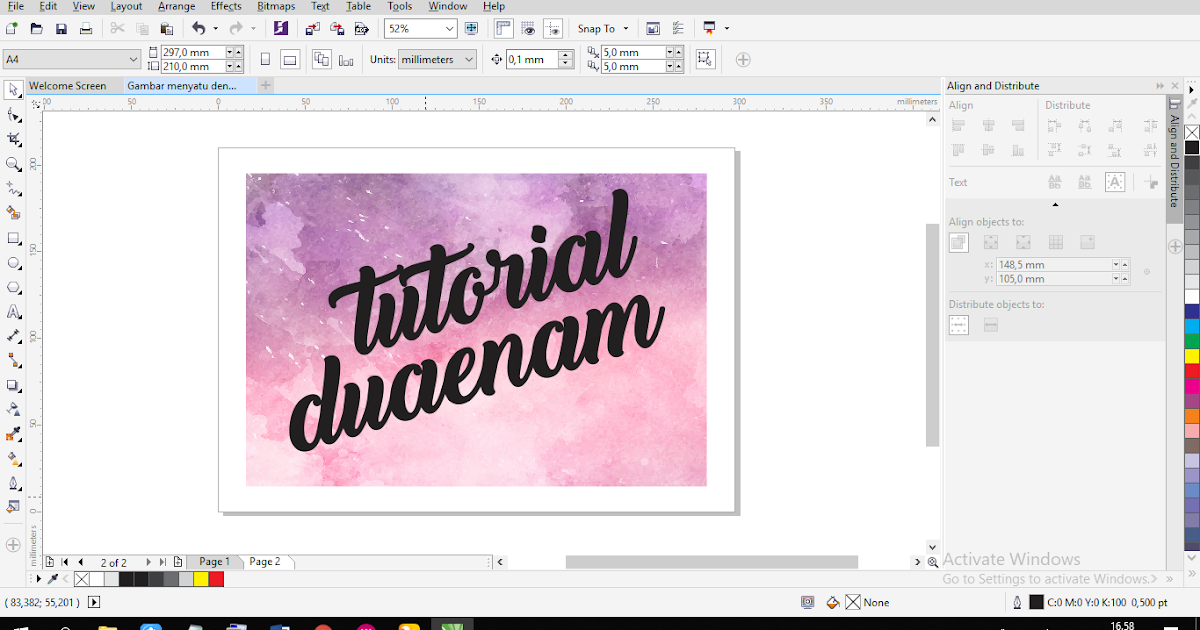Click the Export icon
This screenshot has width=1200, height=630.
pos(337,29)
